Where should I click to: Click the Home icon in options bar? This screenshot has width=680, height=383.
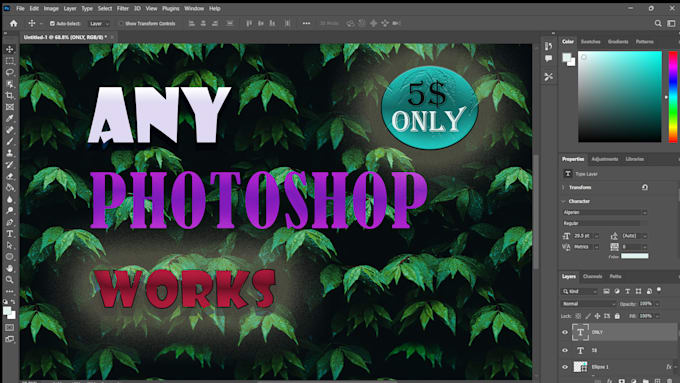coord(13,23)
